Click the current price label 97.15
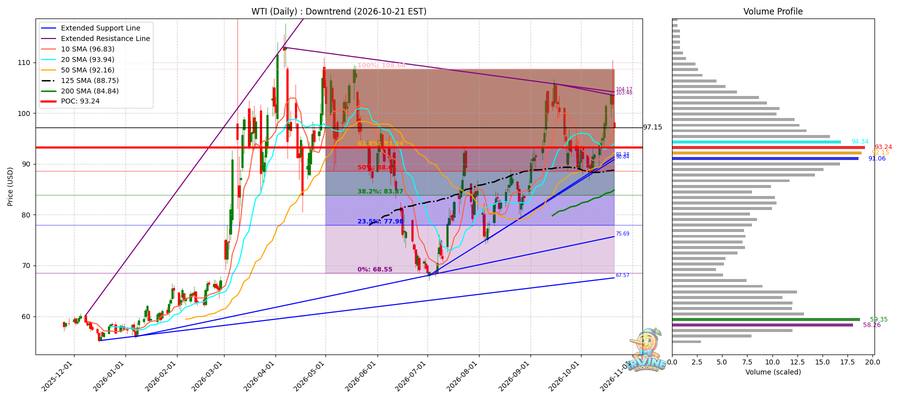The height and width of the screenshot is (400, 900). pos(652,127)
